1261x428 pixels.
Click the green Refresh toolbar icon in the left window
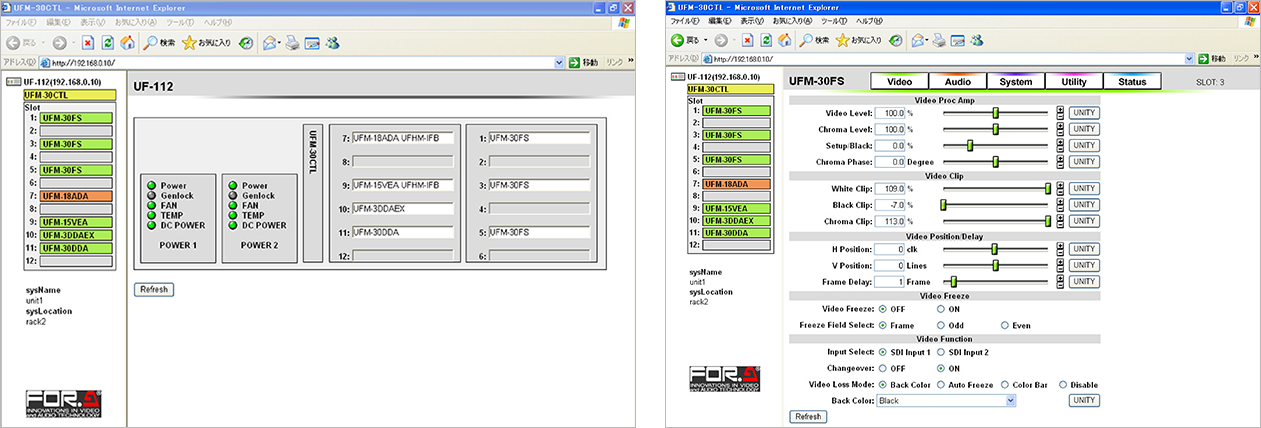coord(107,43)
